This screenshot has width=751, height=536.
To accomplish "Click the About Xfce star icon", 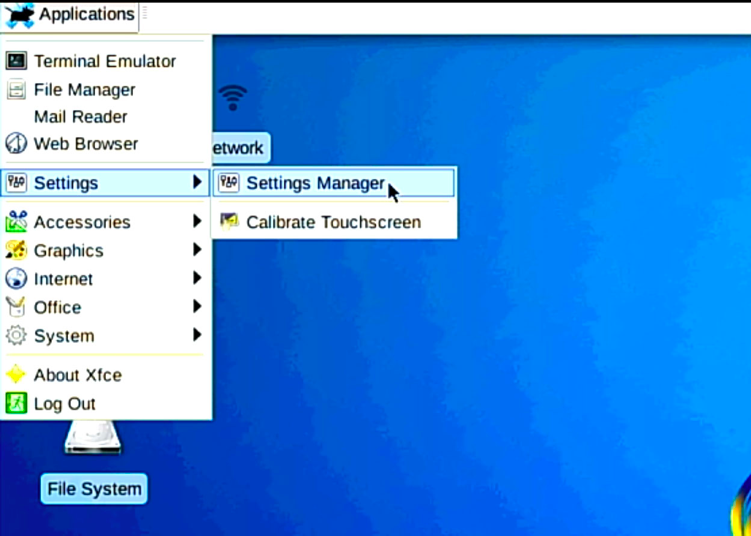I will point(16,375).
